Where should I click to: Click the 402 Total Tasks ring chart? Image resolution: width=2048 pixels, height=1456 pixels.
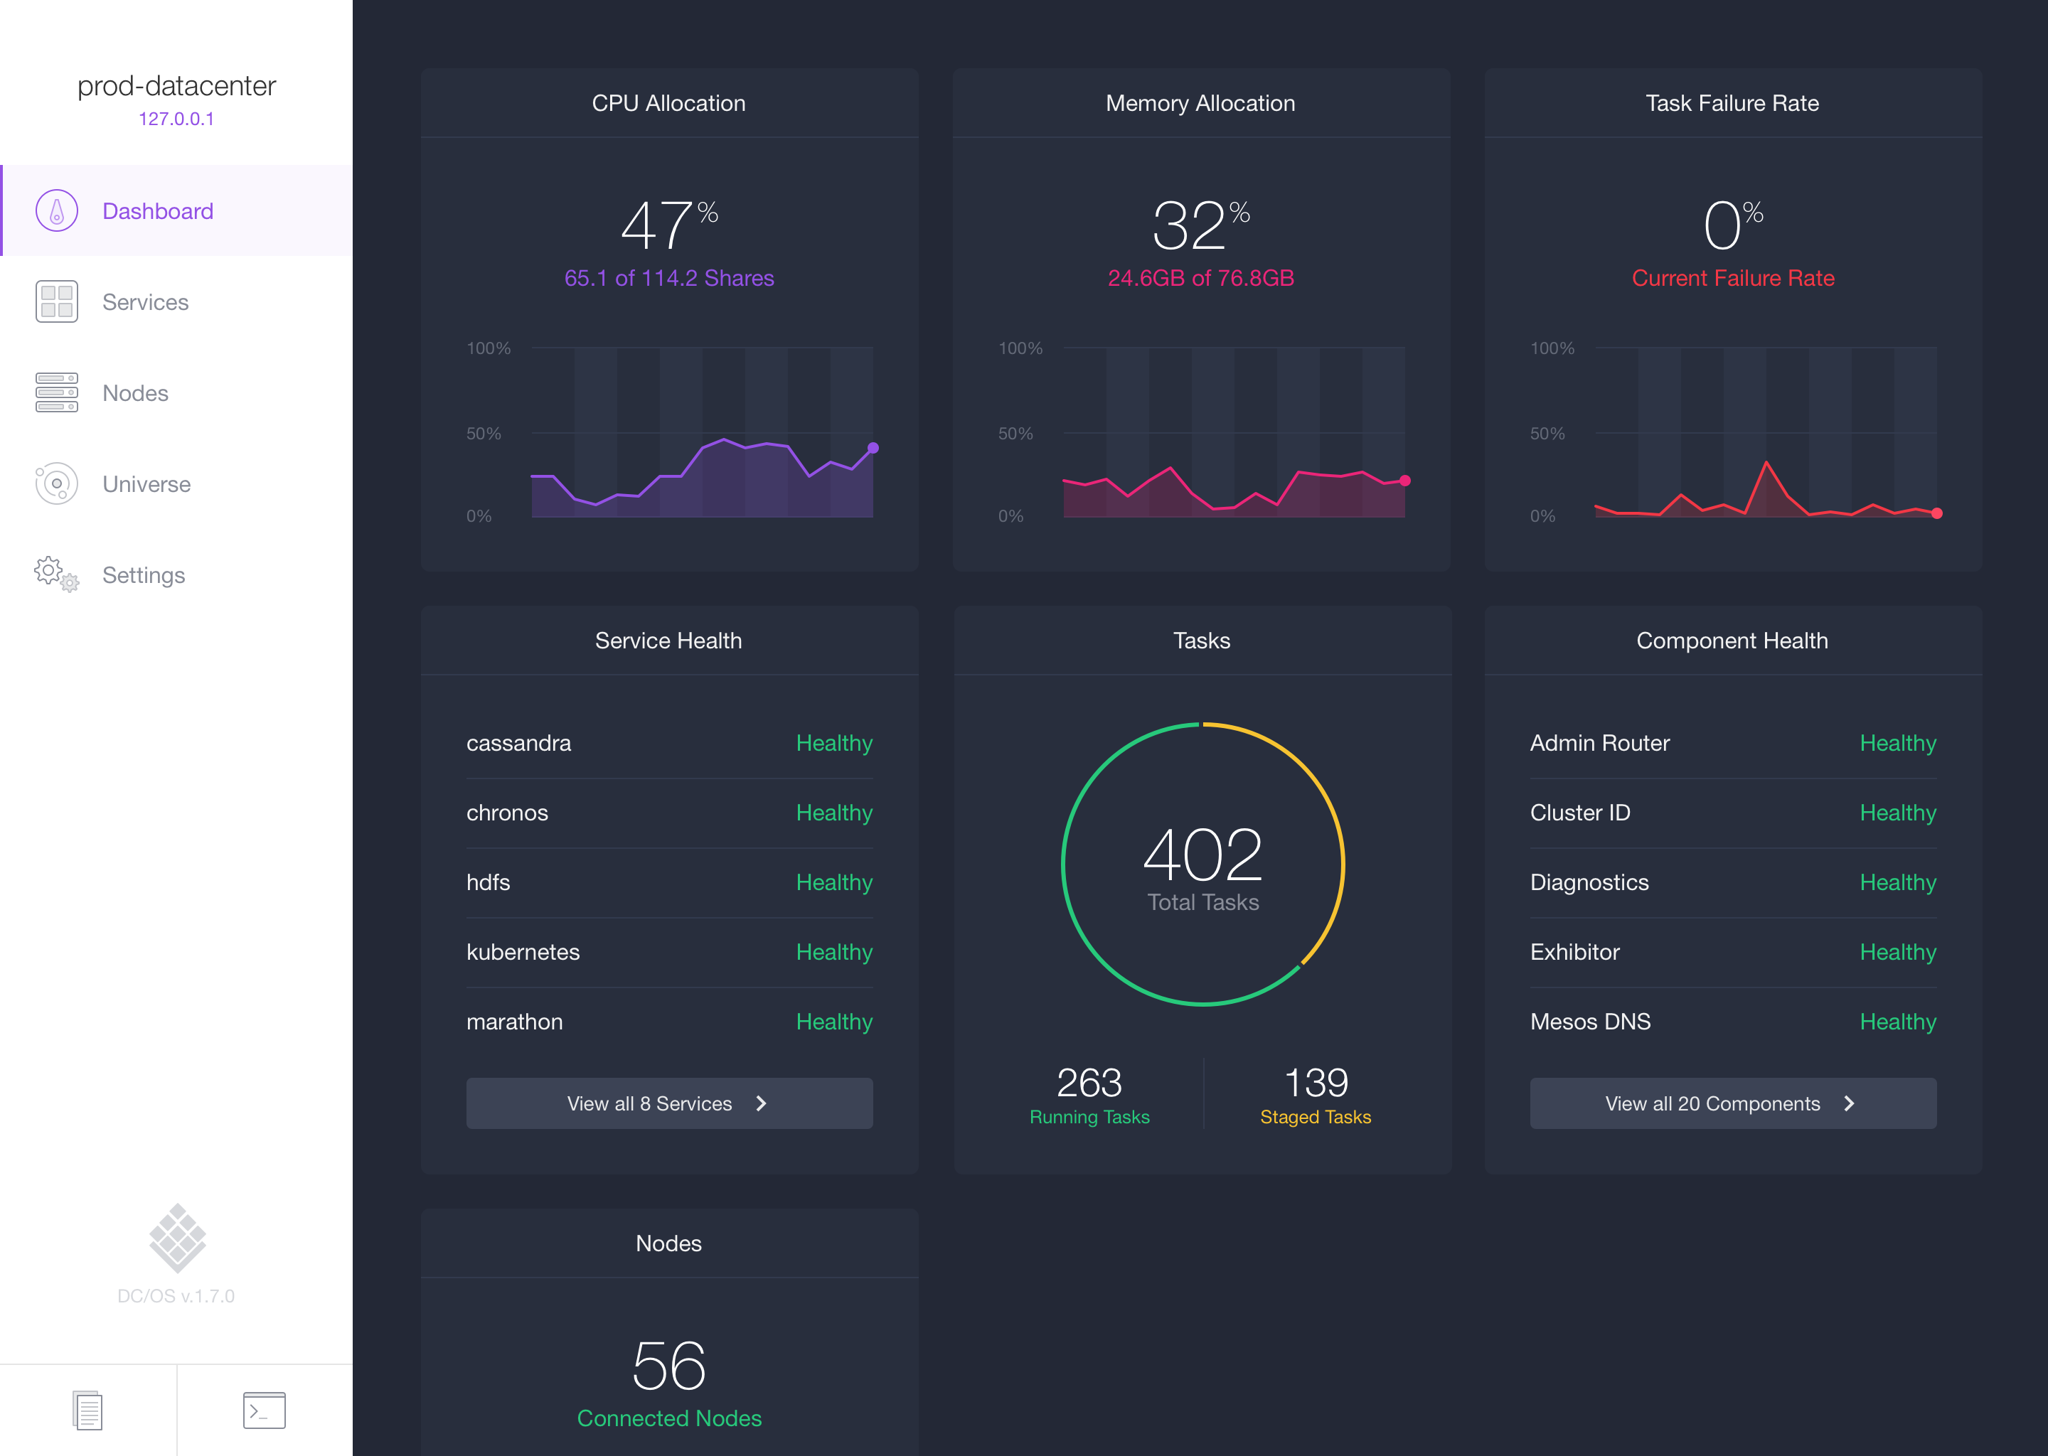1202,864
